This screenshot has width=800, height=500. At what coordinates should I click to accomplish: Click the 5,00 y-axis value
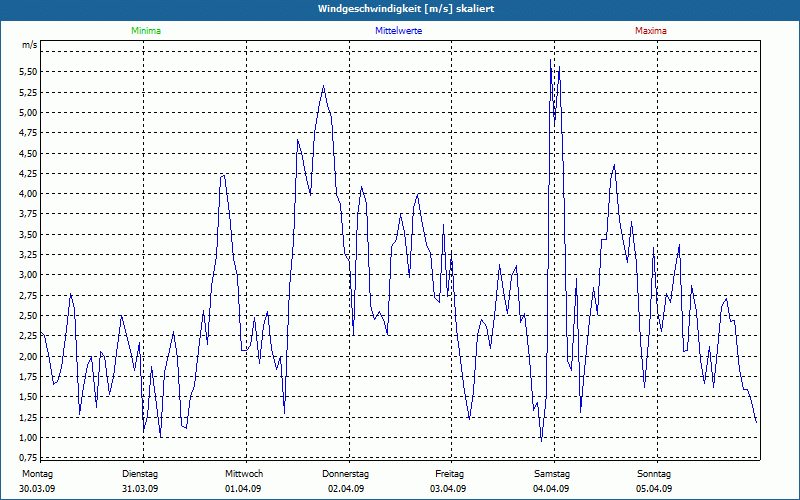(x=28, y=113)
